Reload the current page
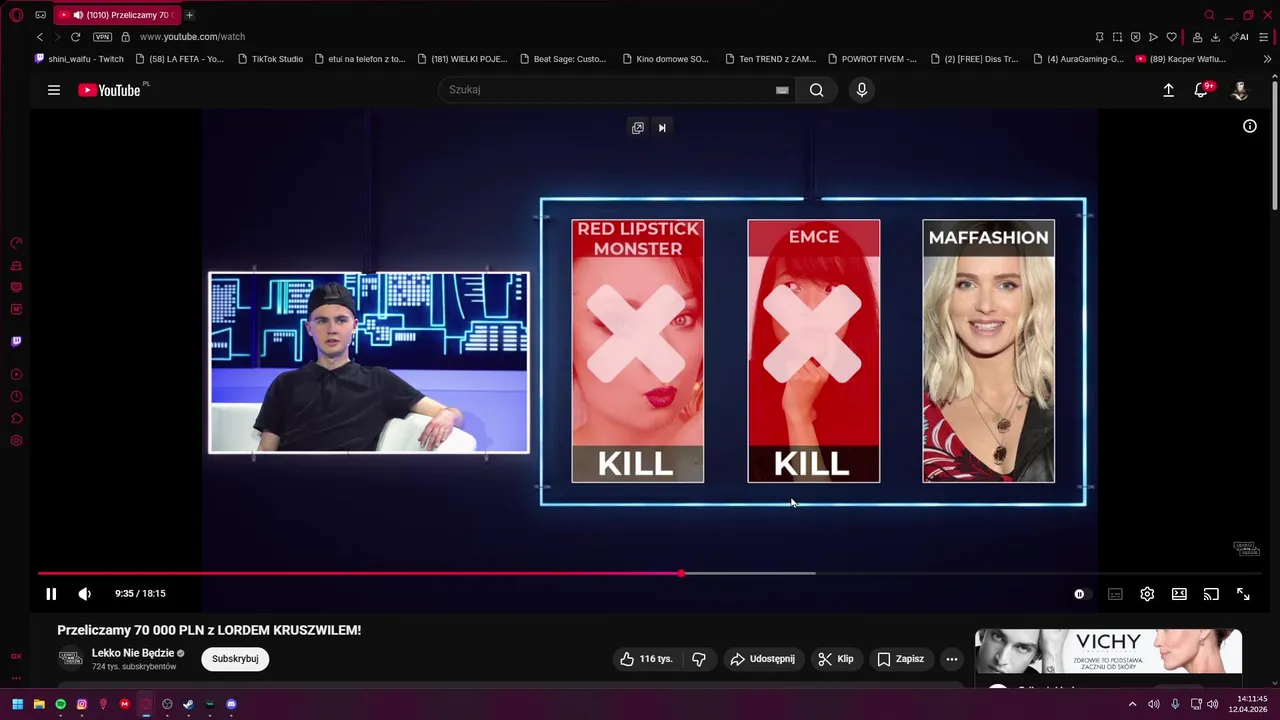 coord(75,37)
